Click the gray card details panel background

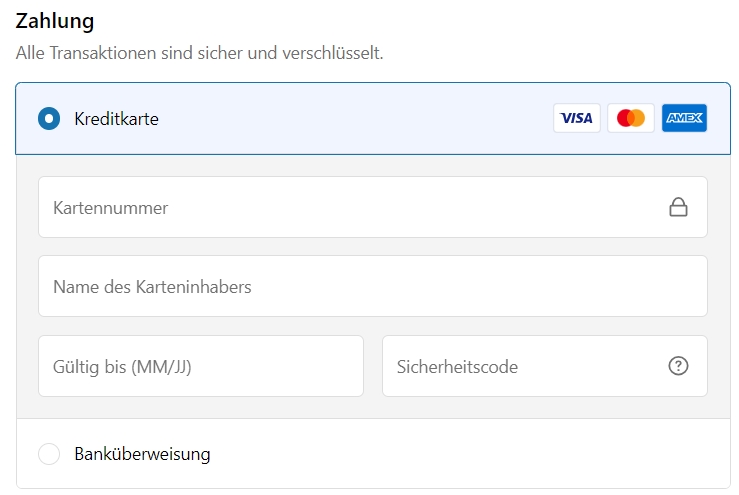click(x=373, y=246)
